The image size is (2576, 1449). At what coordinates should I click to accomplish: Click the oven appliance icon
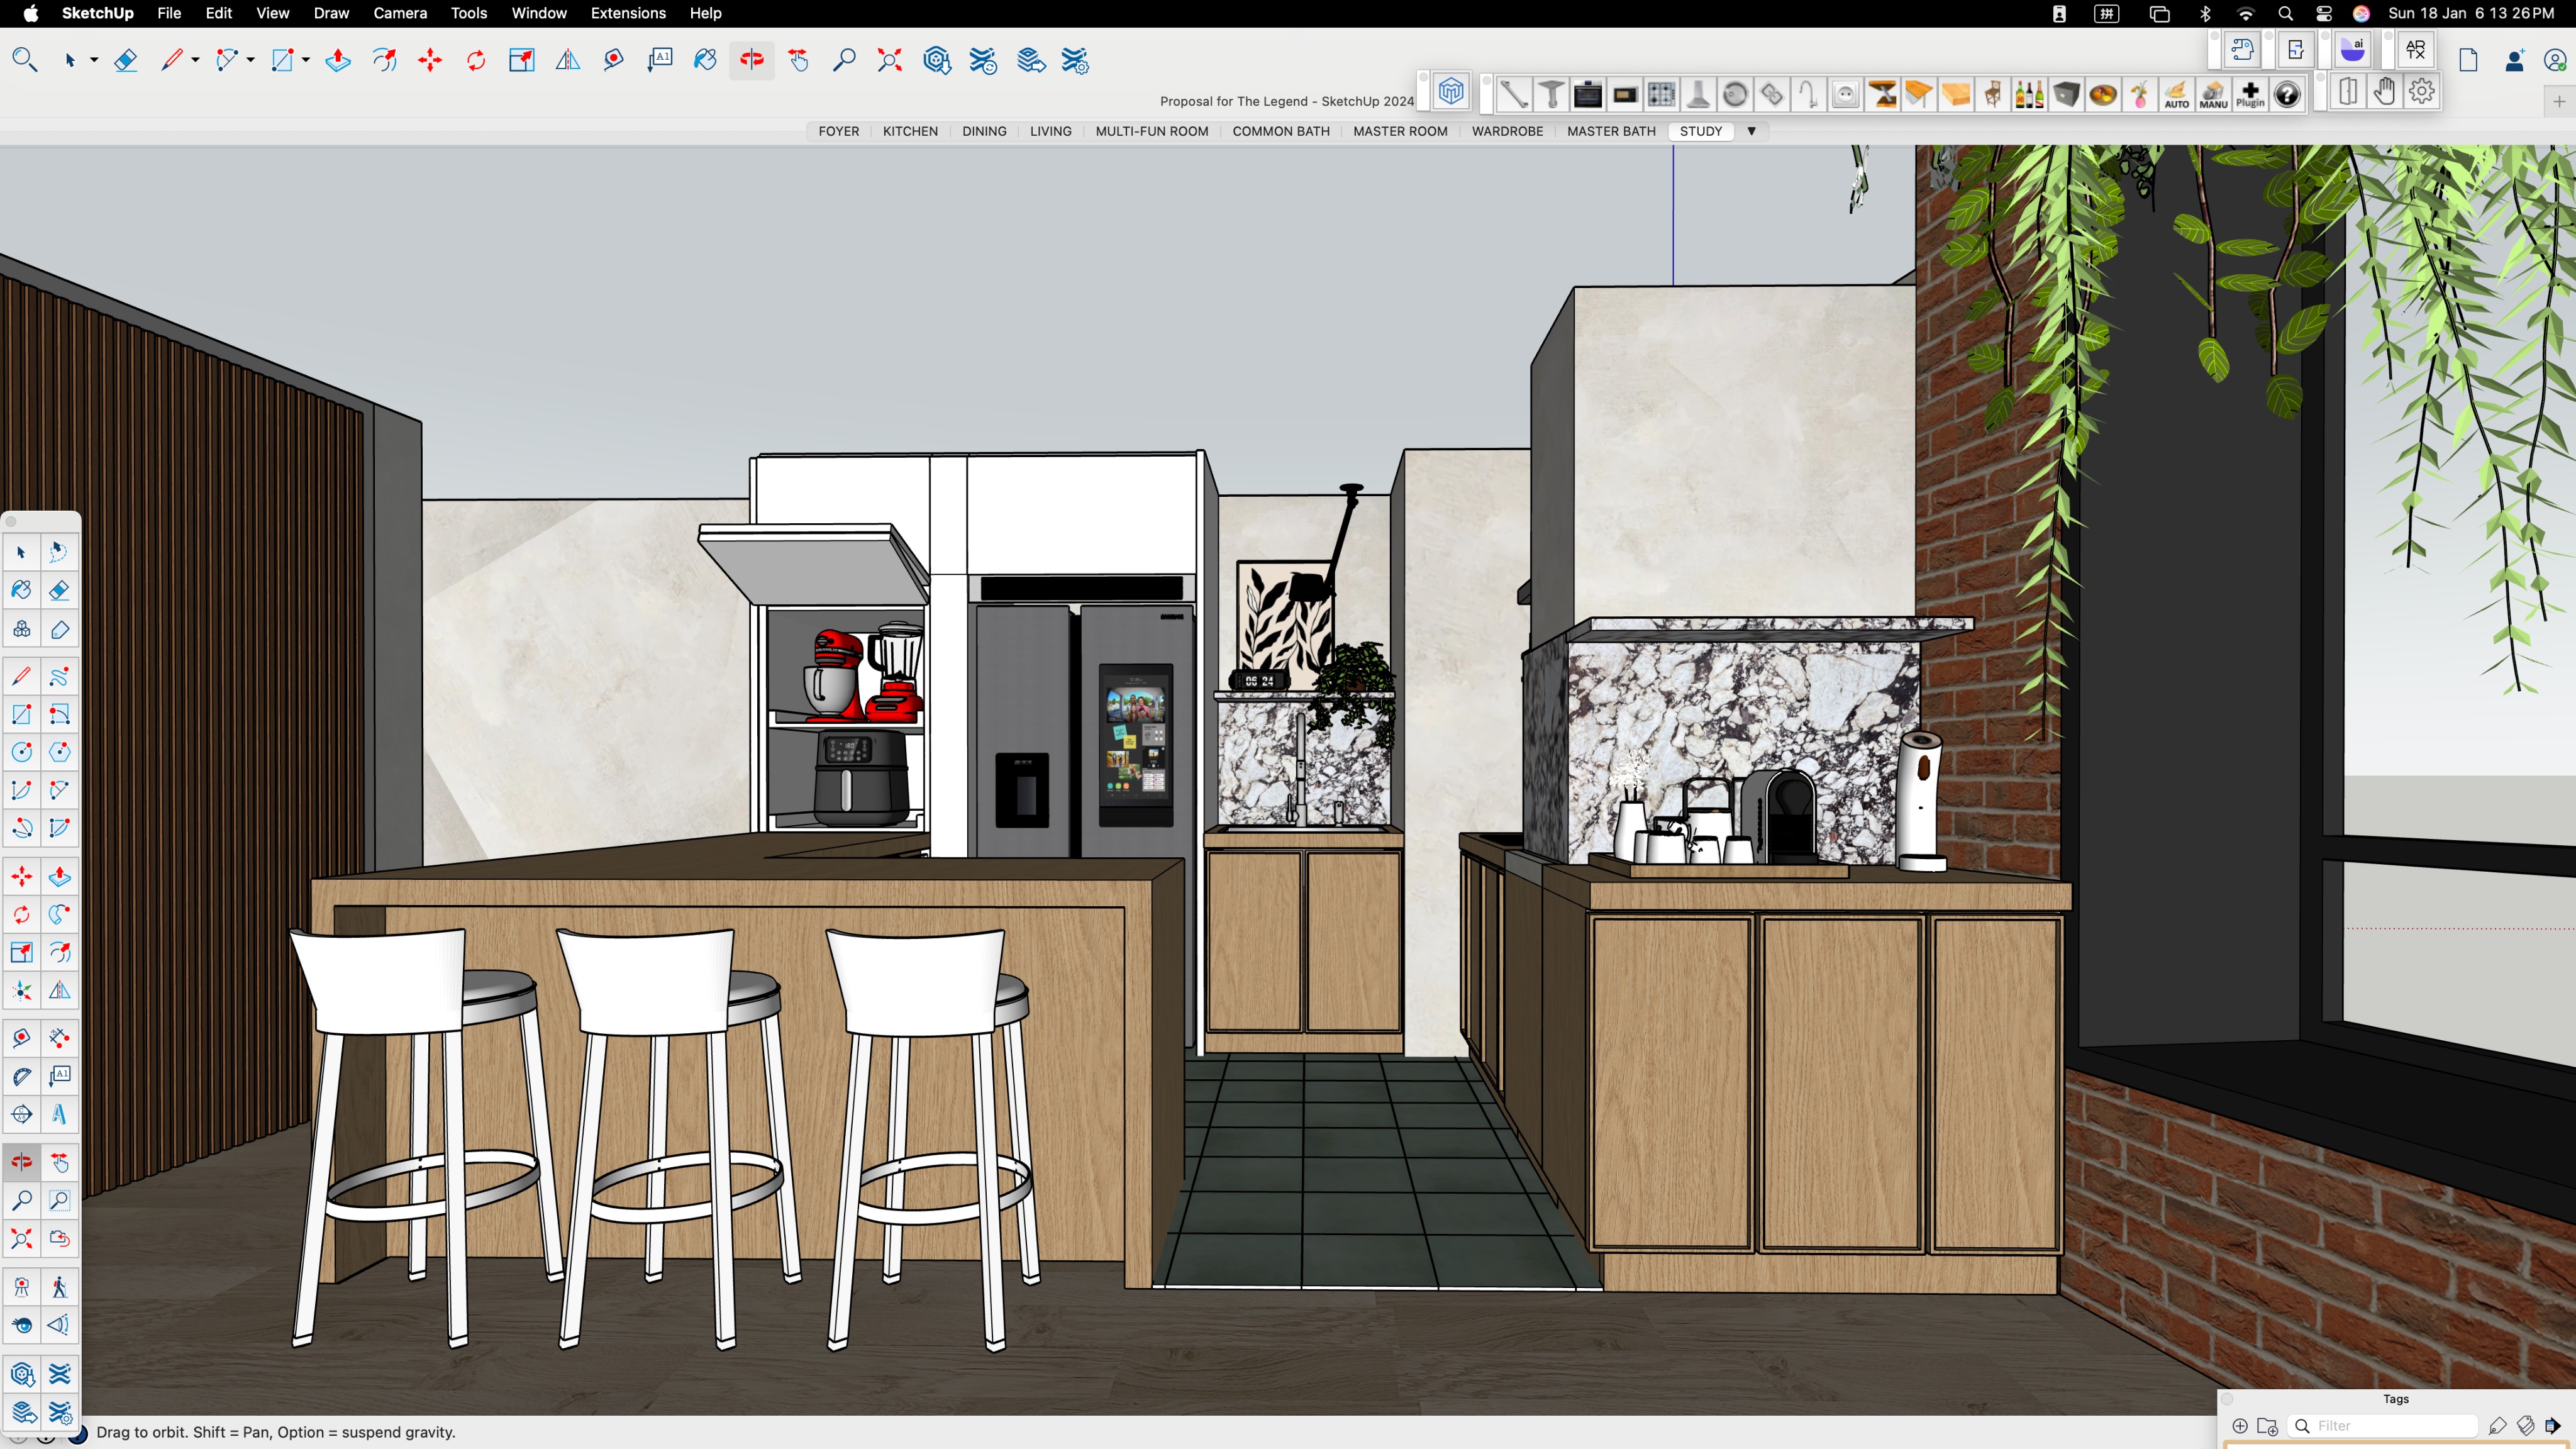click(x=1587, y=95)
